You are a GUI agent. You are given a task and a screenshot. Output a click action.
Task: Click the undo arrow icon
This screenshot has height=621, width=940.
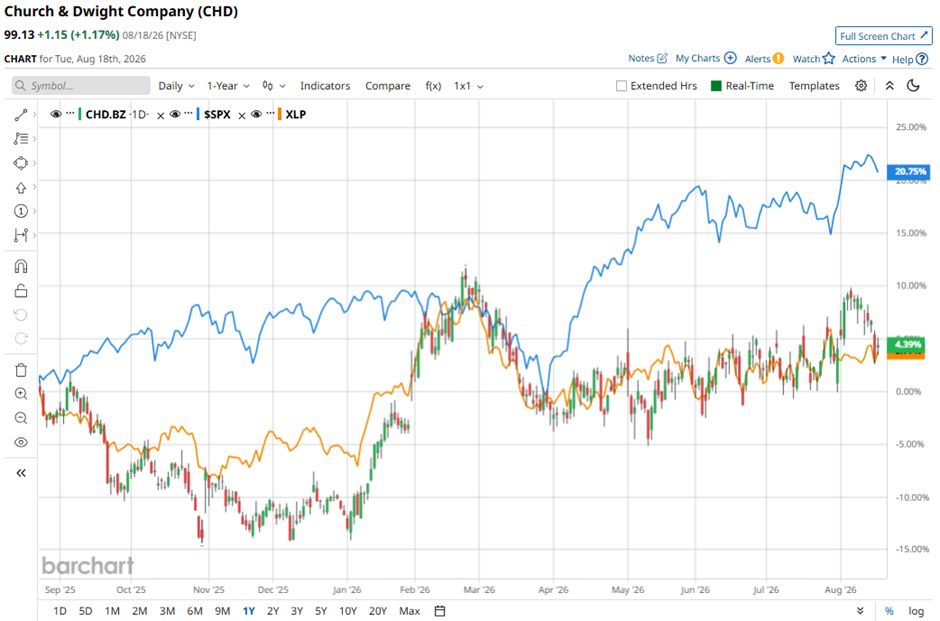pyautogui.click(x=21, y=315)
